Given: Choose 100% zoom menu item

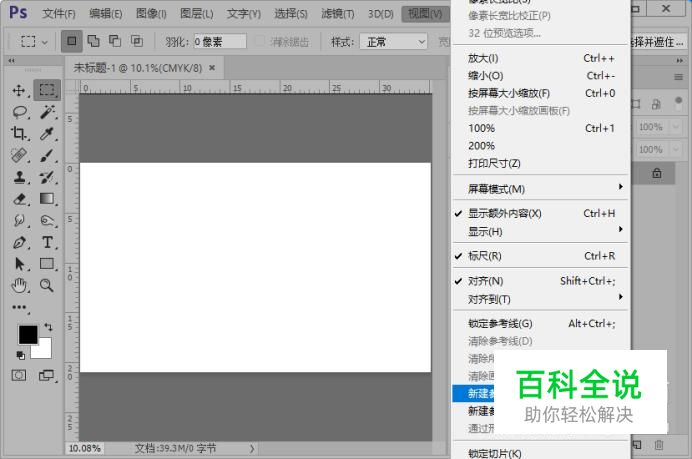Looking at the screenshot, I should (540, 128).
